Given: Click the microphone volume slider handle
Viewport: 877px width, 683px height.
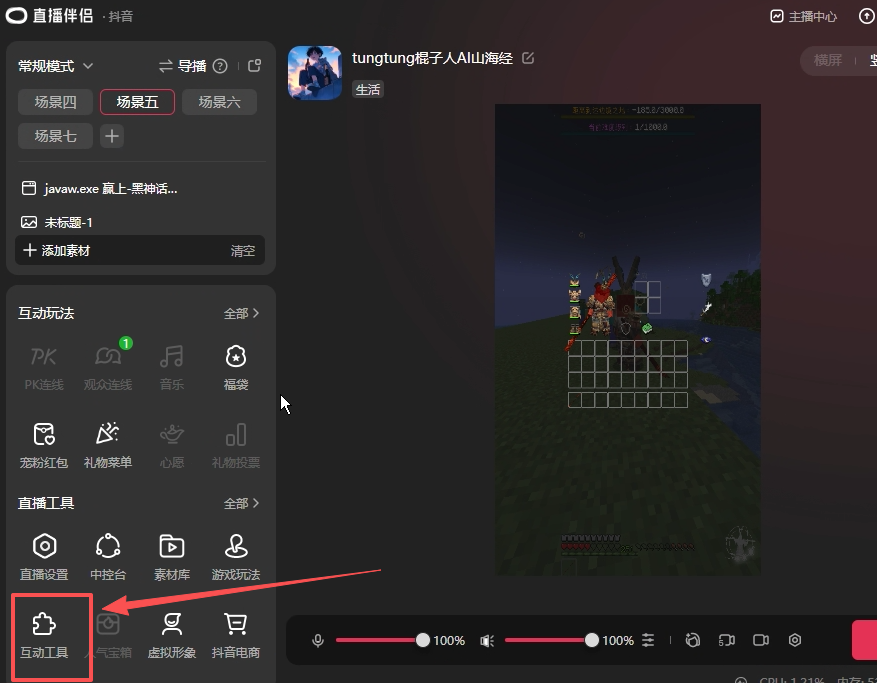Looking at the screenshot, I should [423, 640].
